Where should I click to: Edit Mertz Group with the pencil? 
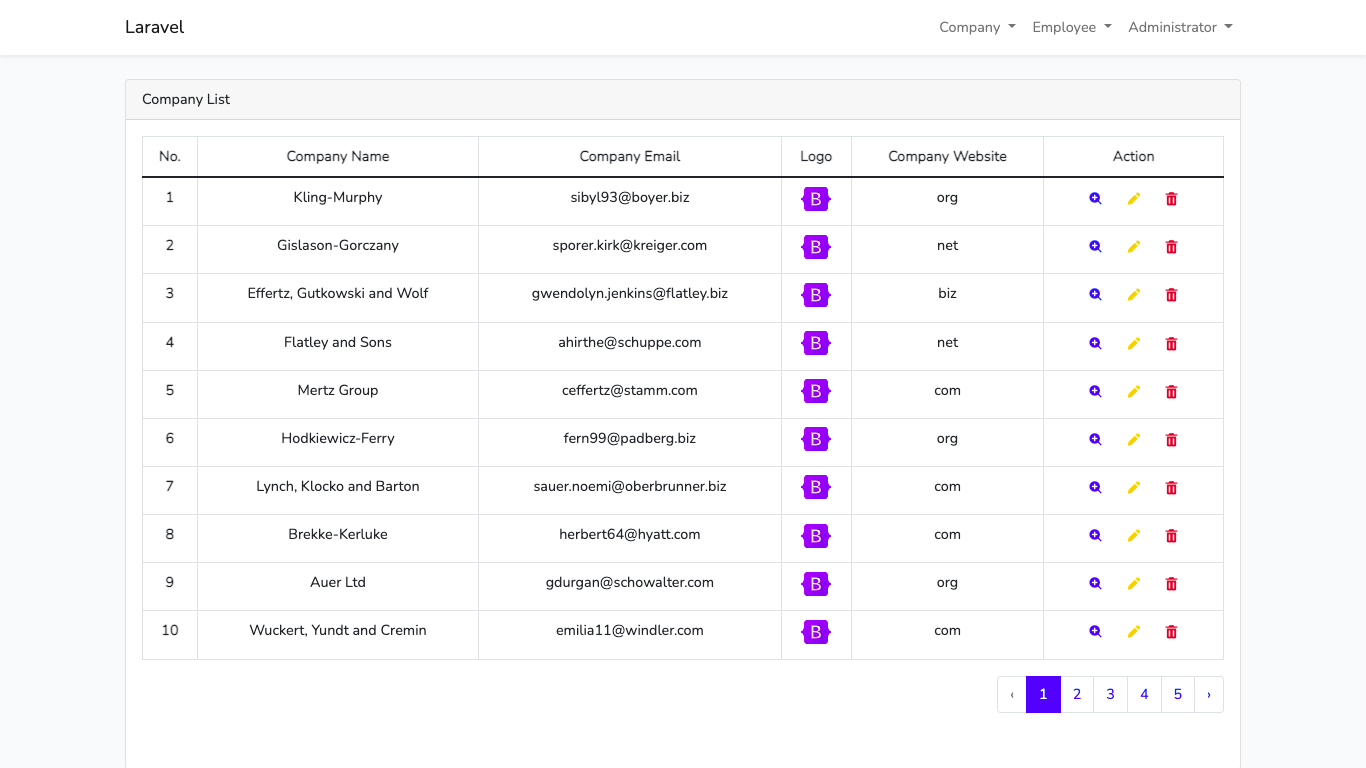point(1133,392)
